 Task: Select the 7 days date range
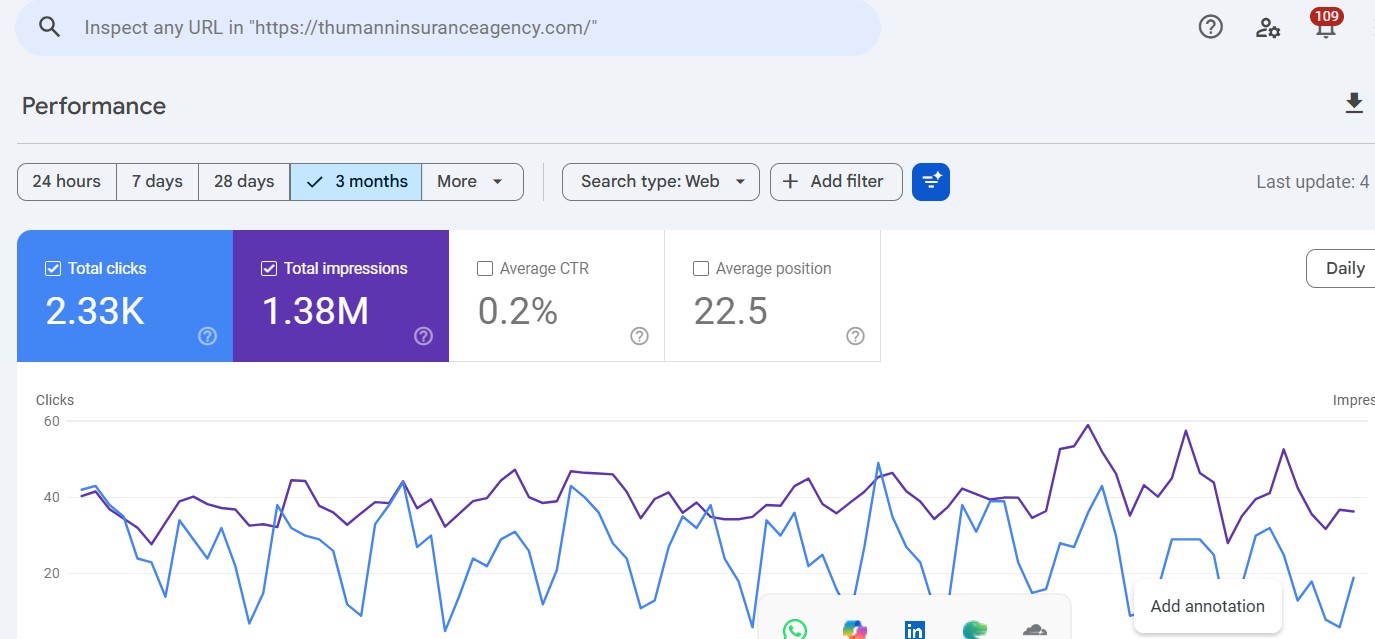(158, 181)
